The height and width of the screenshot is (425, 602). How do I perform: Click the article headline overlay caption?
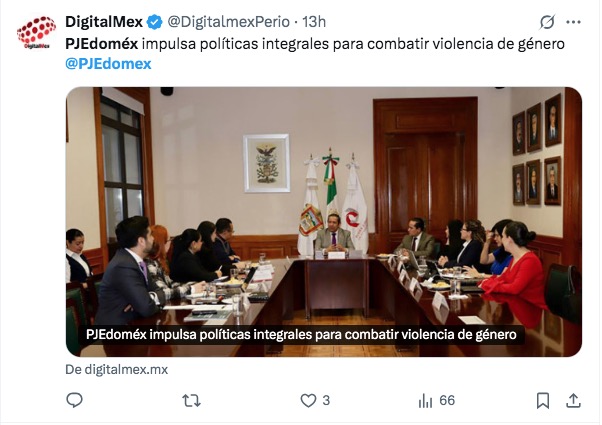[301, 334]
